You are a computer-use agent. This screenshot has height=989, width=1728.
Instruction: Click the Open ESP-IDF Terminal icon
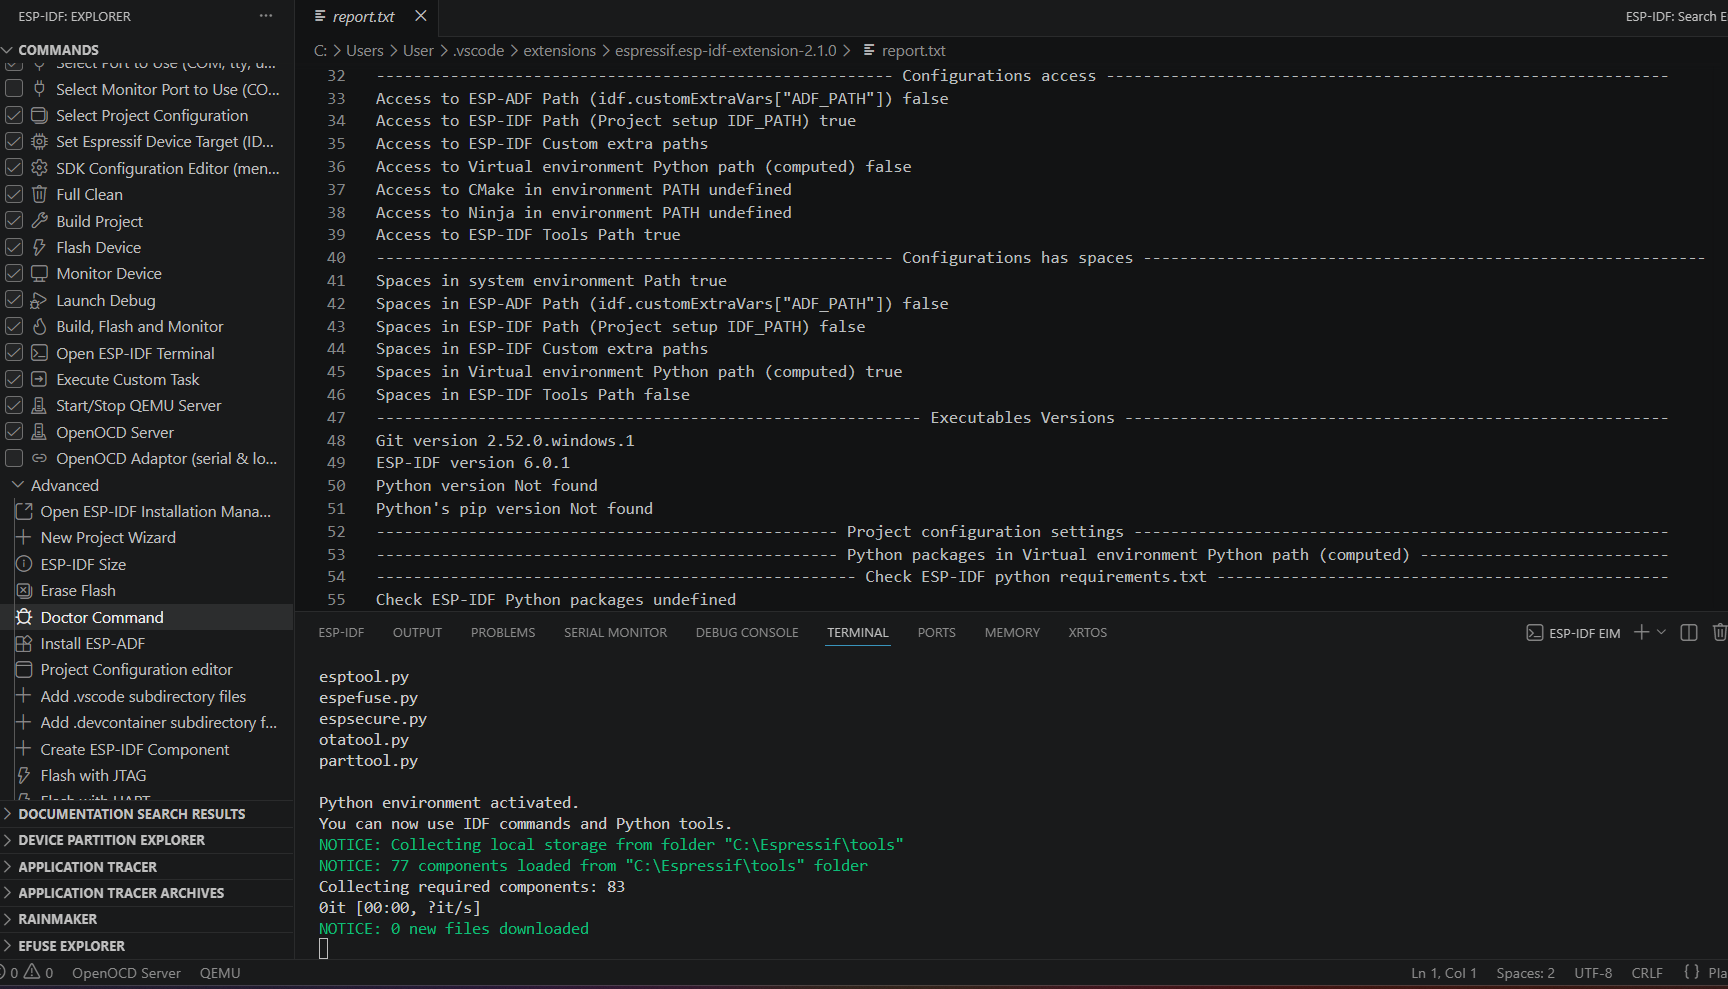coord(39,353)
